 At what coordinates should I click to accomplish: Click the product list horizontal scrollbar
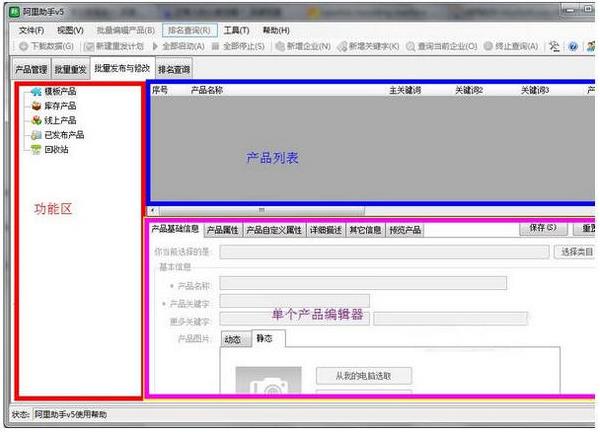pos(260,211)
